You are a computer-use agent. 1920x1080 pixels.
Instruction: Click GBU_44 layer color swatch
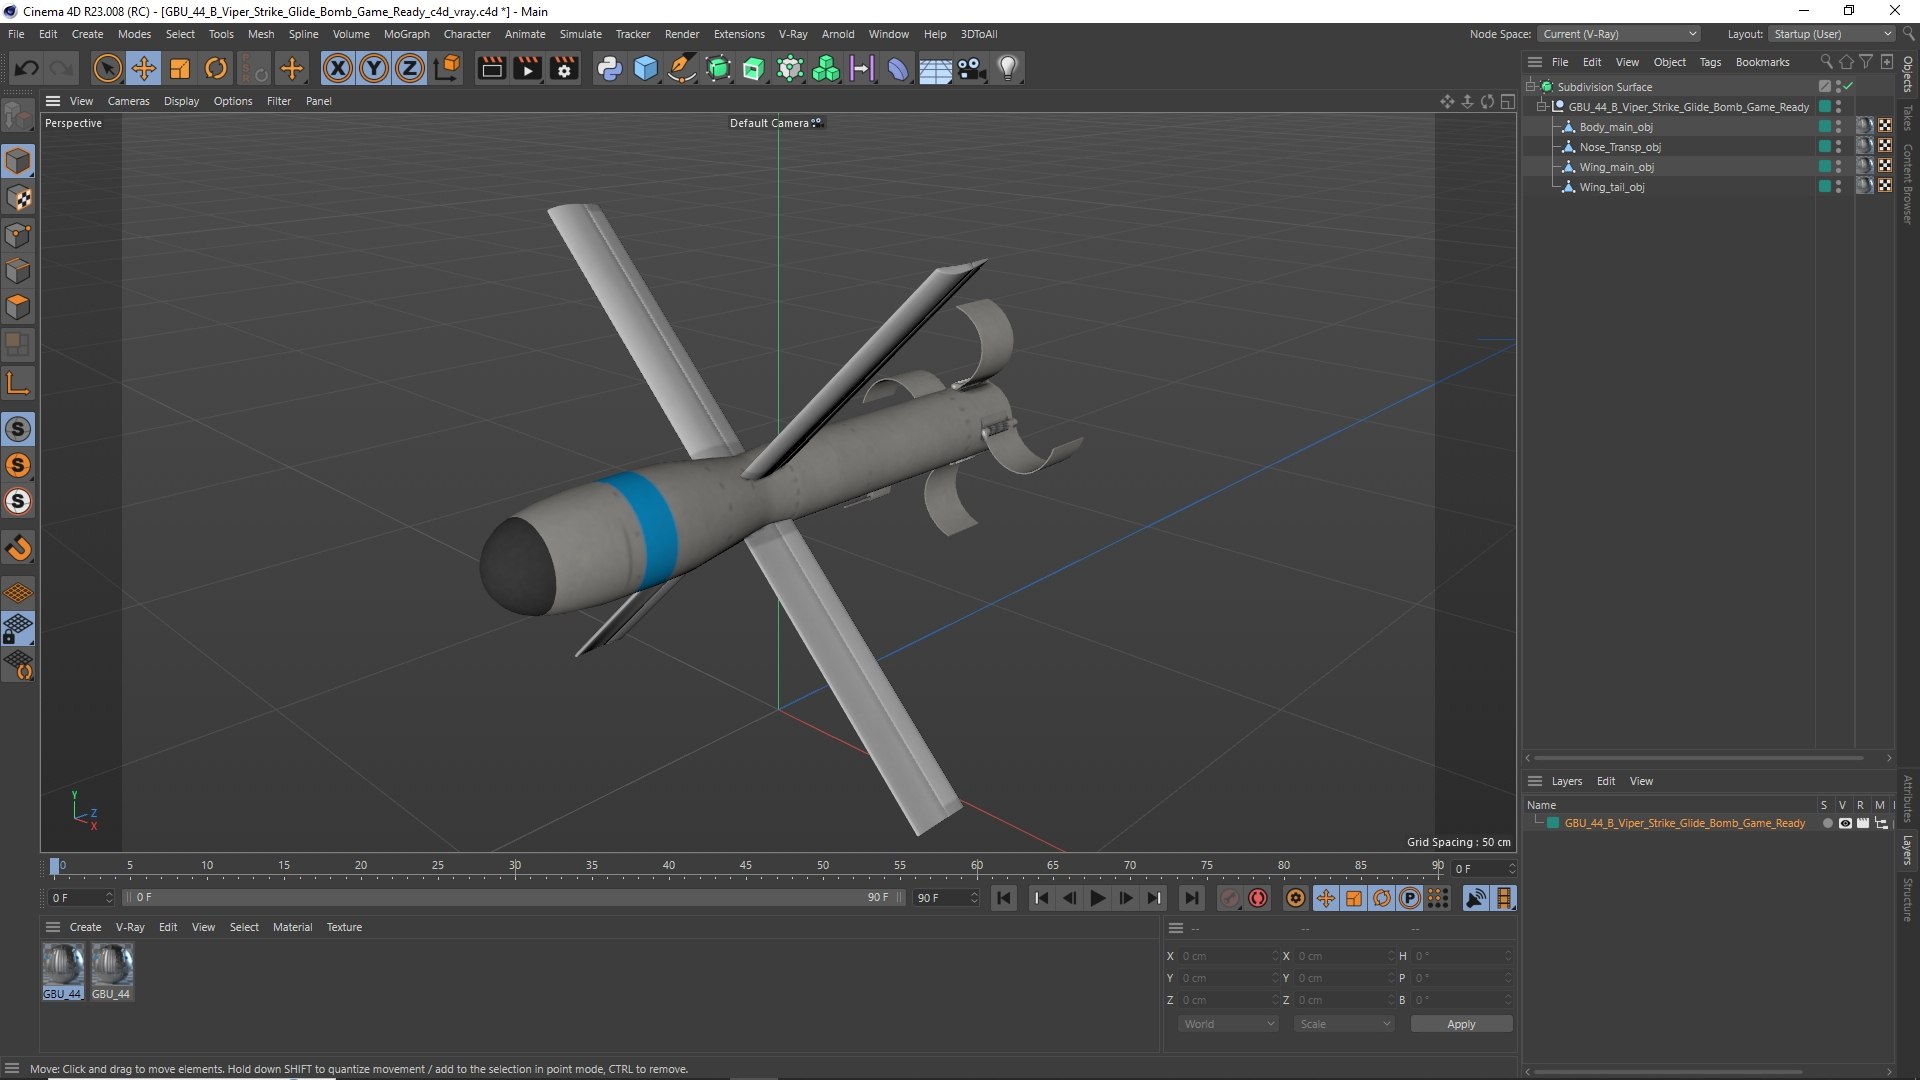(x=1553, y=824)
